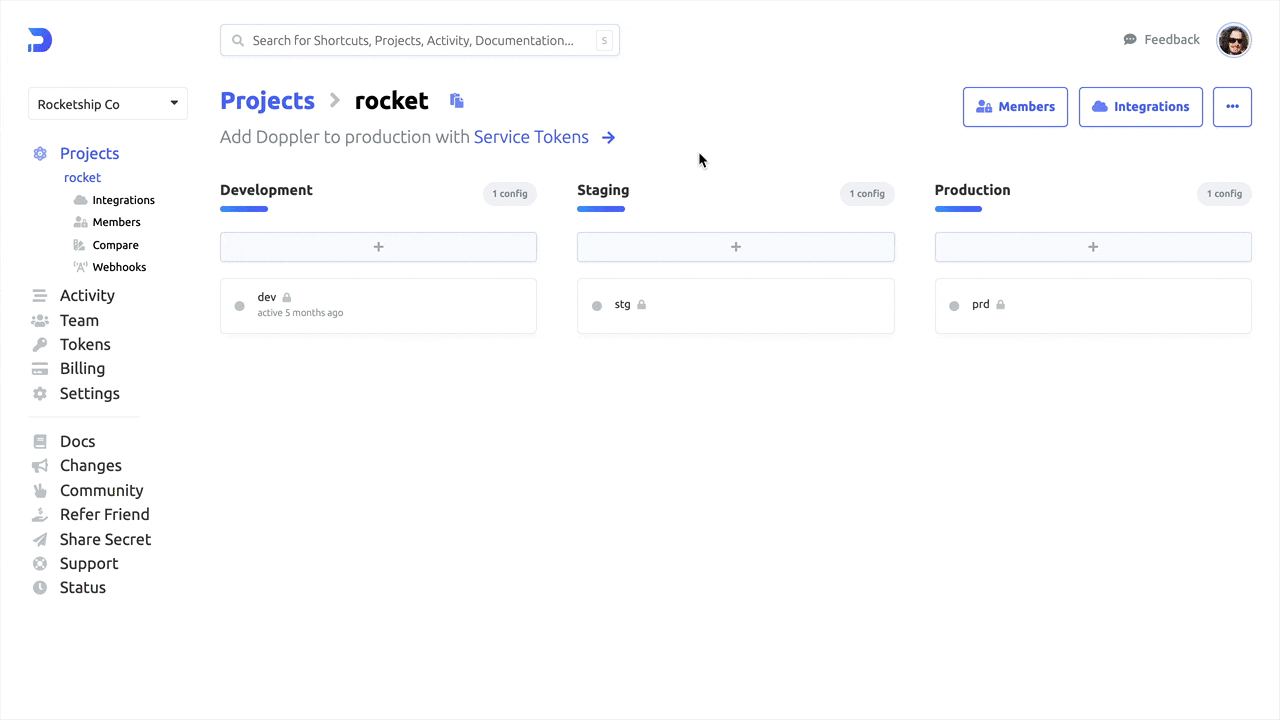
Task: Click the Feedback speech bubble icon
Action: tap(1130, 40)
